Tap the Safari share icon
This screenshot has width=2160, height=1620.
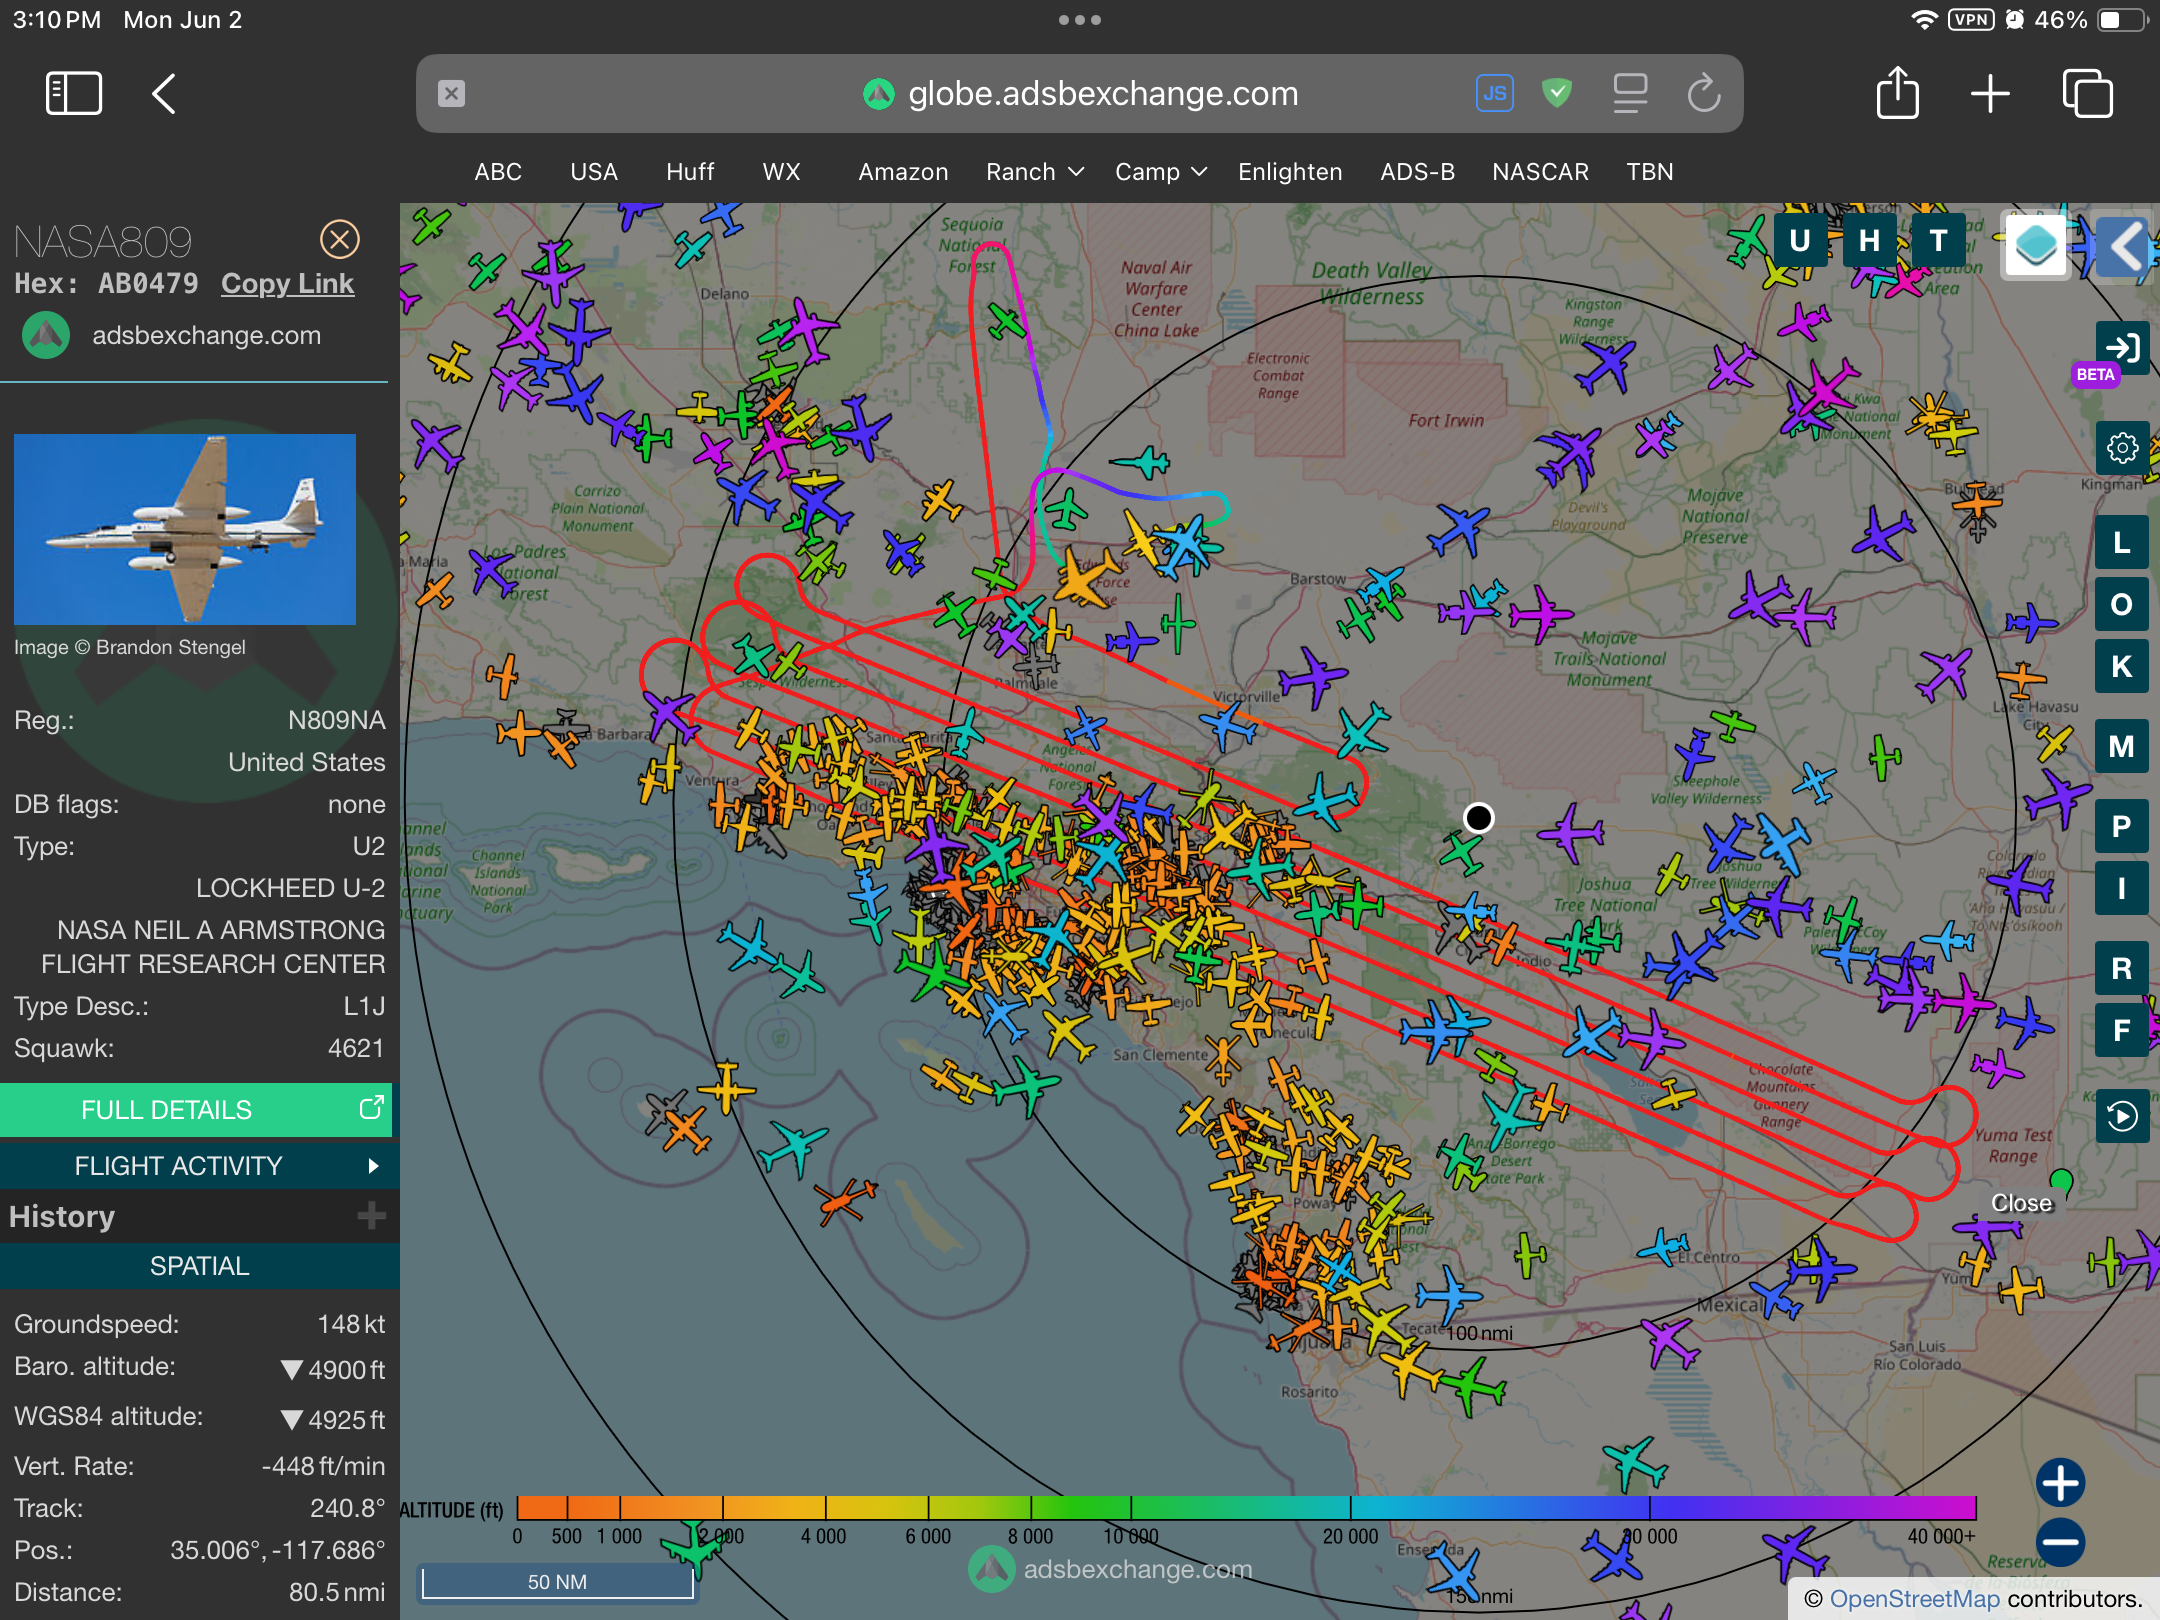coord(1897,94)
